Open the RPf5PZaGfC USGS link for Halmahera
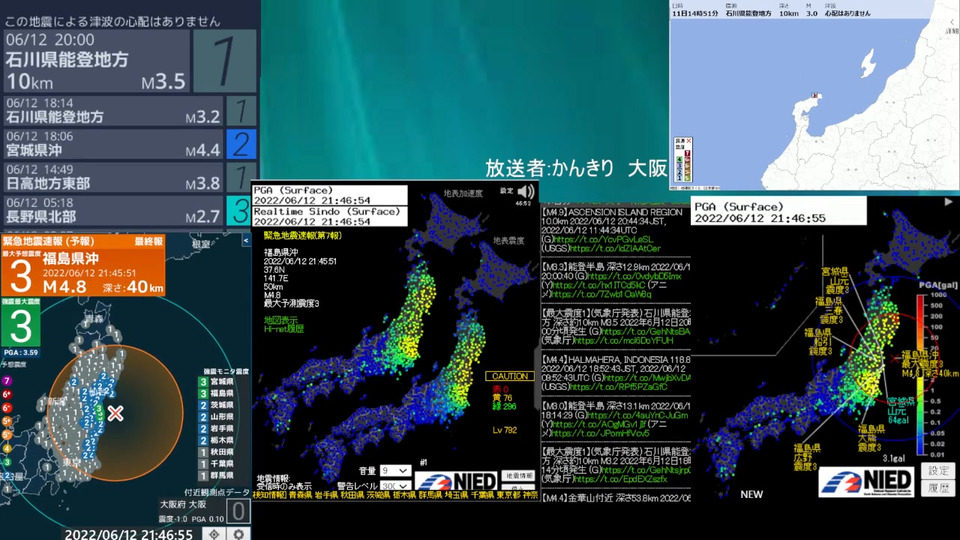Viewport: 960px width, 540px height. [620, 387]
